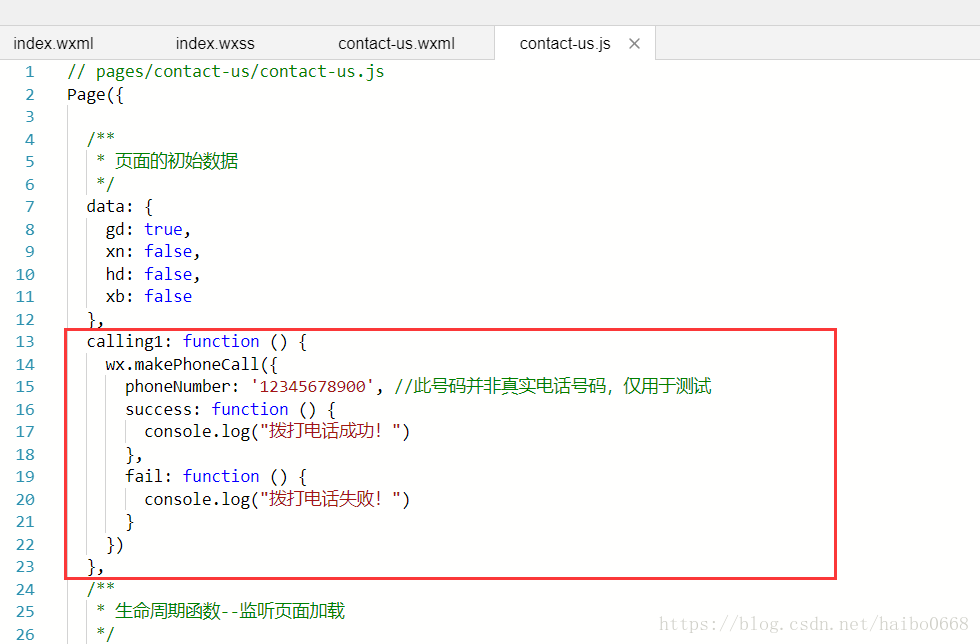Image resolution: width=980 pixels, height=644 pixels.
Task: Click the closing }) on line 22
Action: click(114, 545)
